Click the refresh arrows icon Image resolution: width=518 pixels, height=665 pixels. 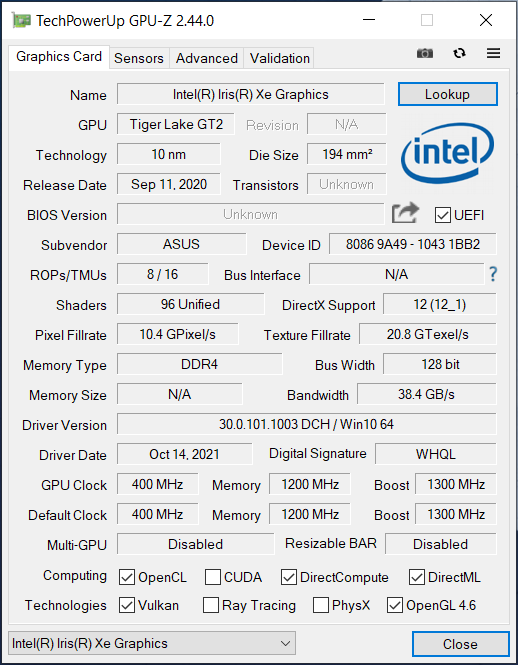pos(459,53)
